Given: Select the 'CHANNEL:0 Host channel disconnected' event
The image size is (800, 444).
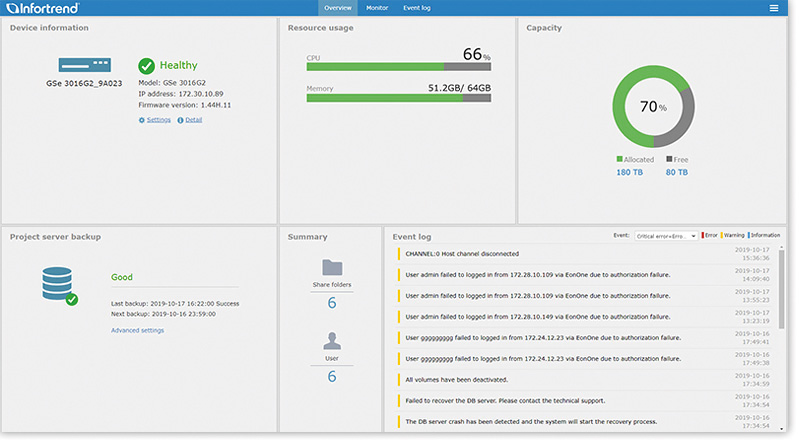Looking at the screenshot, I should 585,254.
